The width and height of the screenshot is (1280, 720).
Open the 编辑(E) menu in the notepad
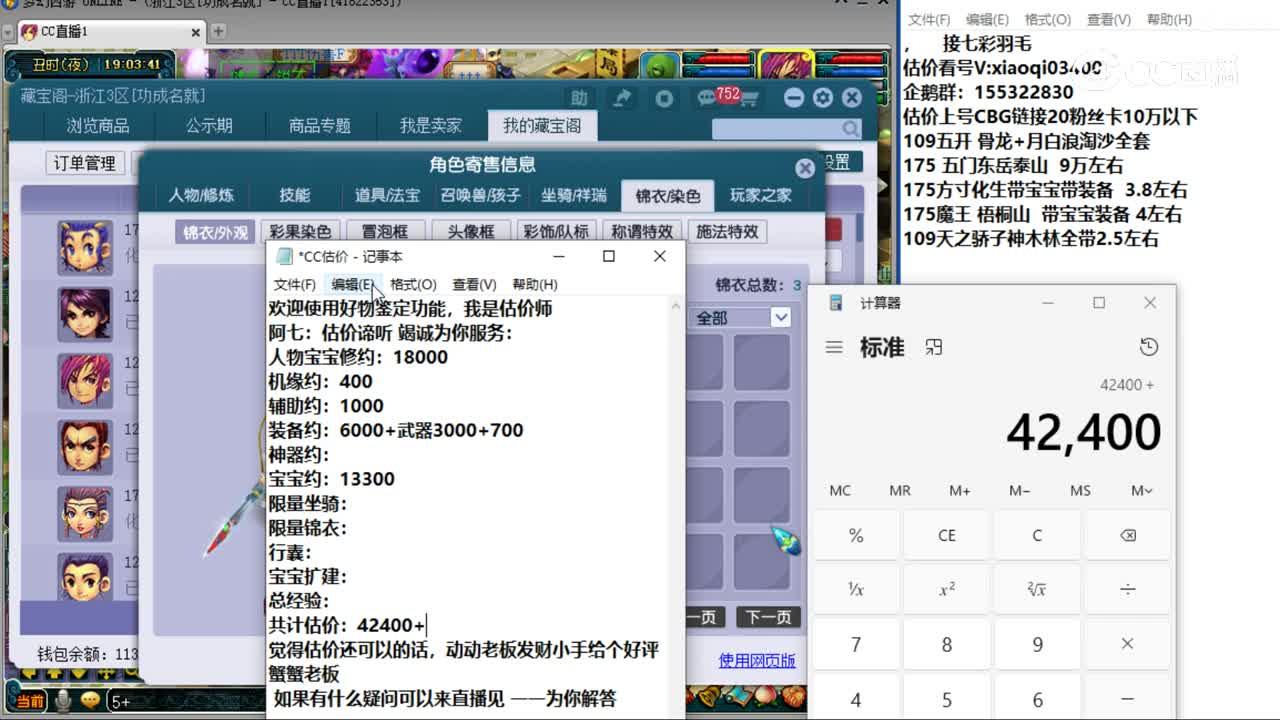coord(352,284)
